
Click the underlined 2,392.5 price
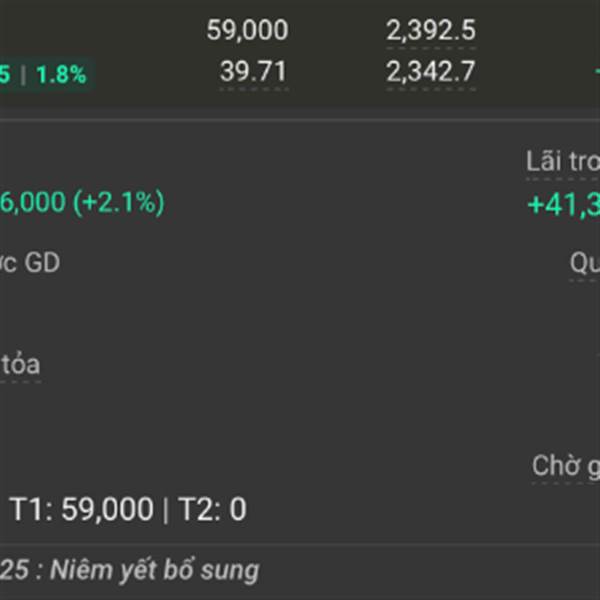pyautogui.click(x=431, y=30)
